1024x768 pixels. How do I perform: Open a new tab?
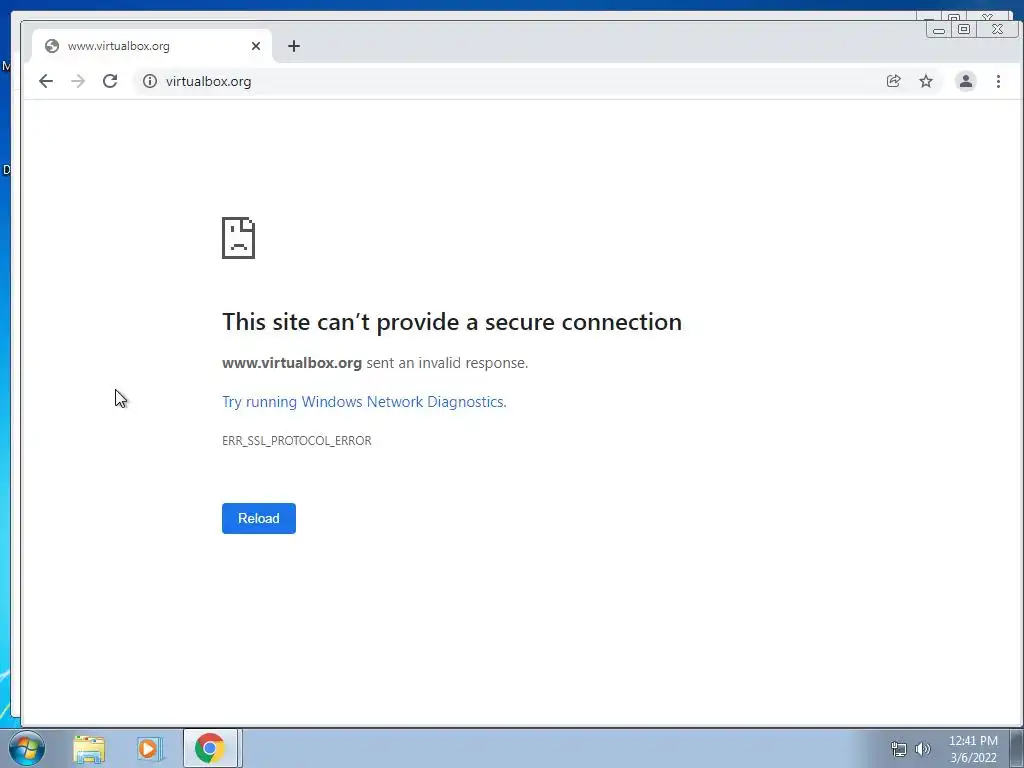[x=294, y=46]
